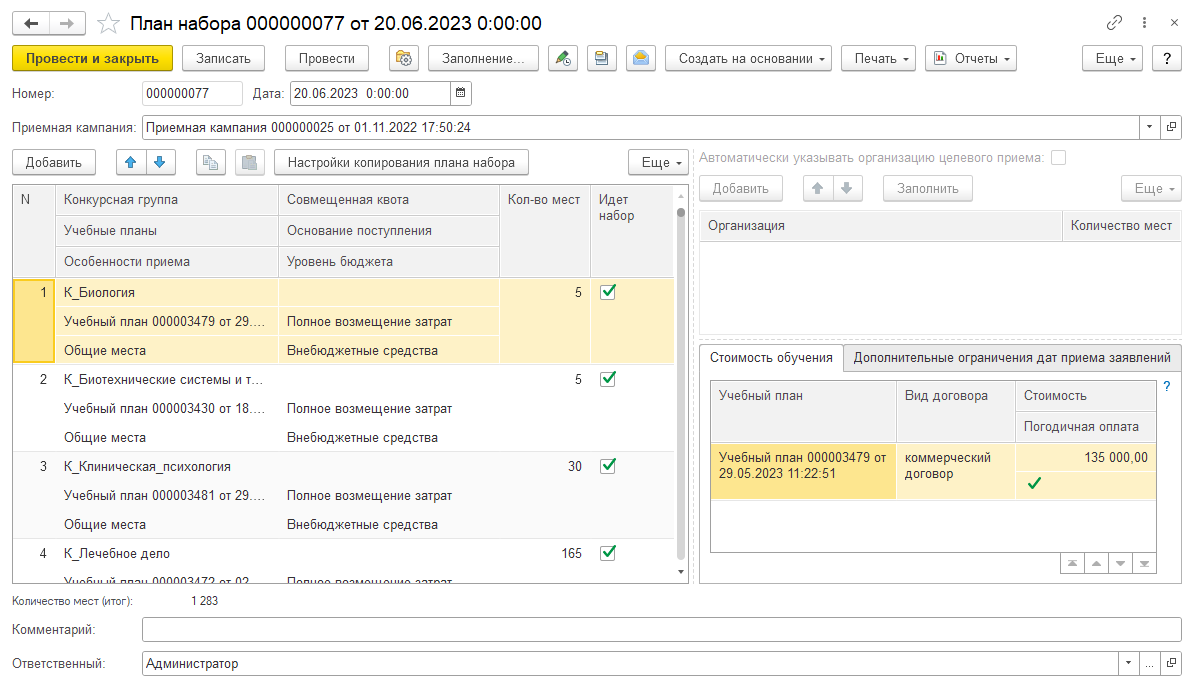Jump to last row in cost table
1194x688 pixels.
(1145, 563)
